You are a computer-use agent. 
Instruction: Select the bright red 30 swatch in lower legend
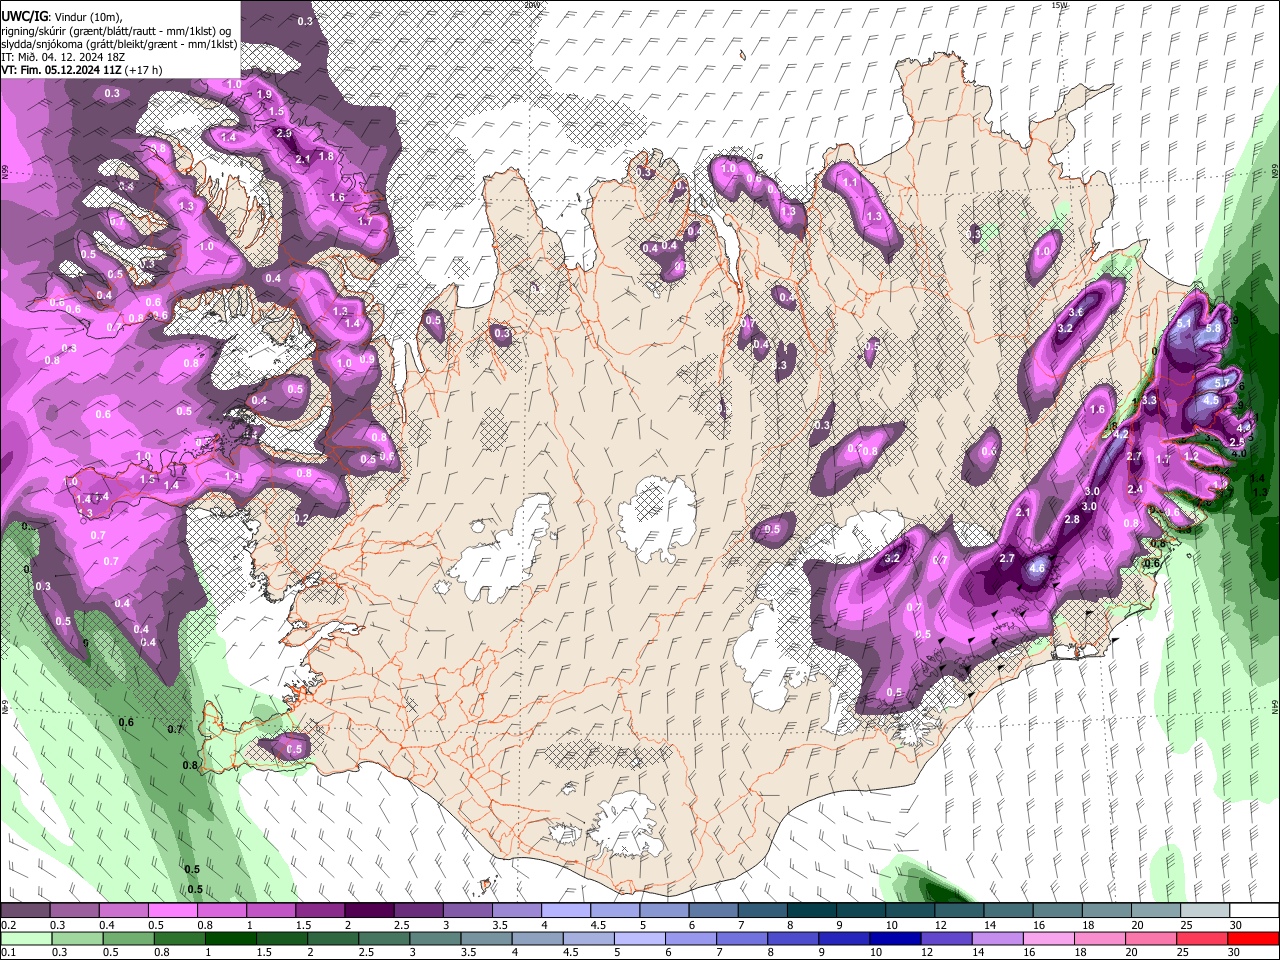(1252, 939)
